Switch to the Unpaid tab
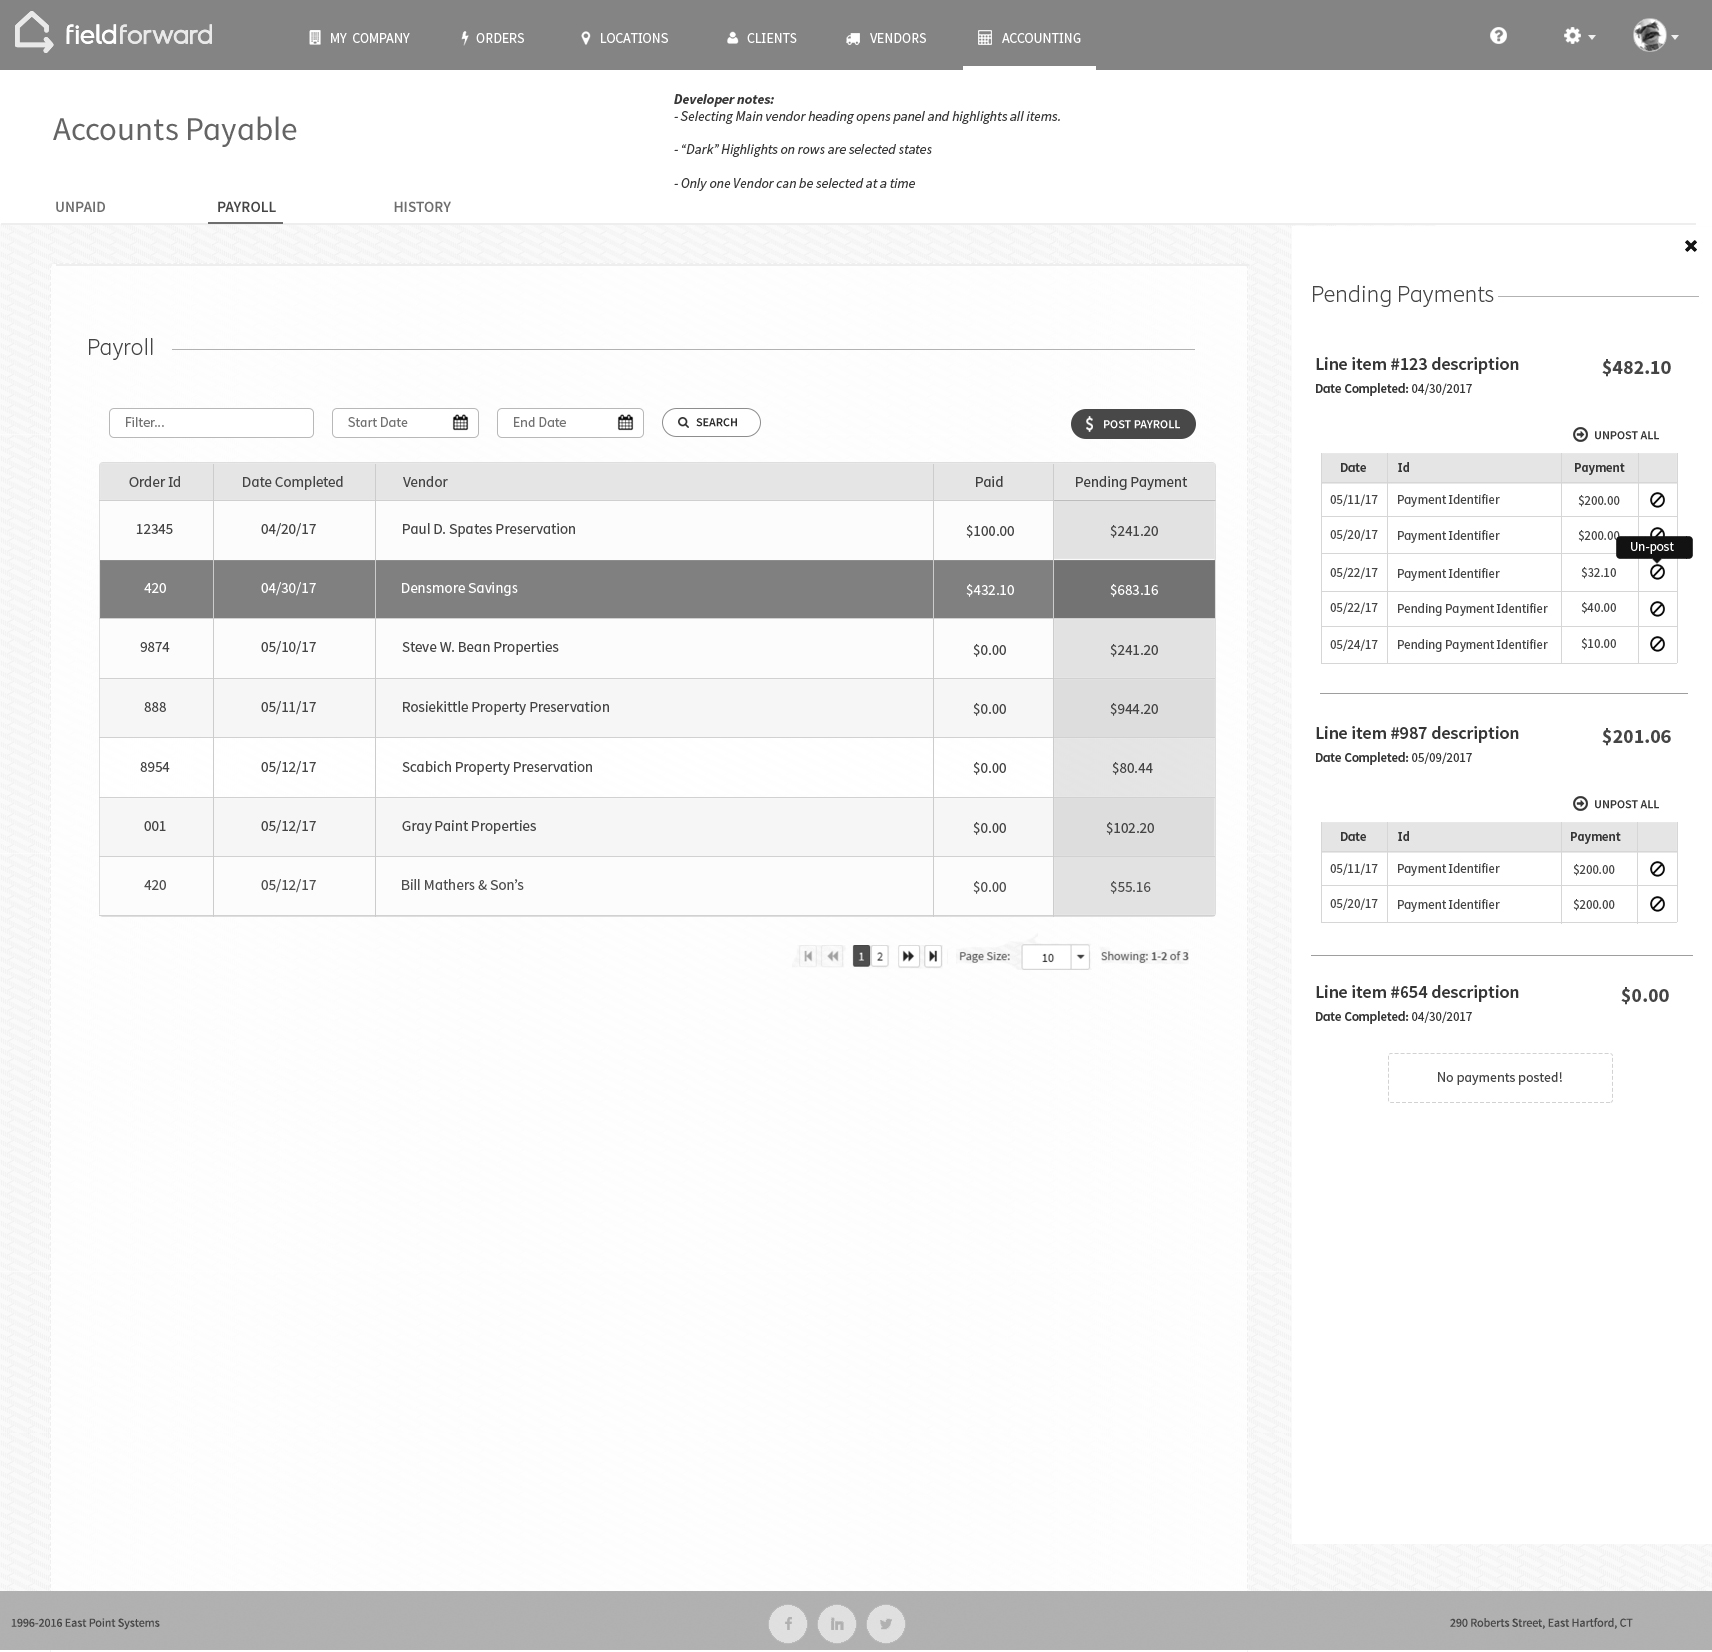The height and width of the screenshot is (1652, 1712). pyautogui.click(x=80, y=207)
